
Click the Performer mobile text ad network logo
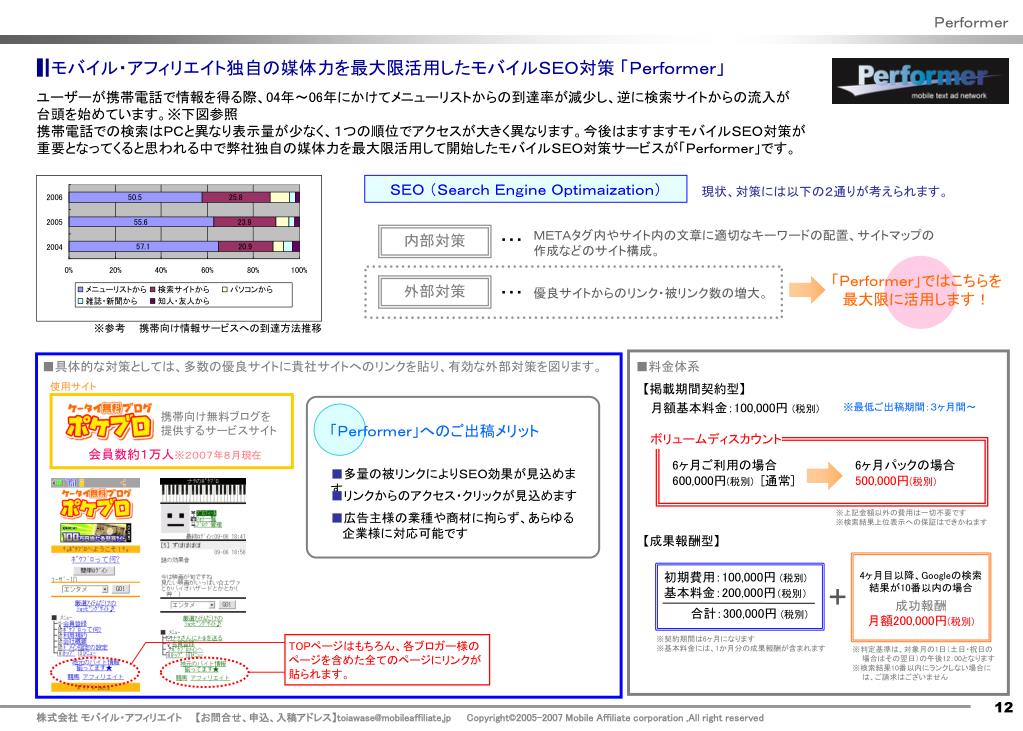point(920,81)
